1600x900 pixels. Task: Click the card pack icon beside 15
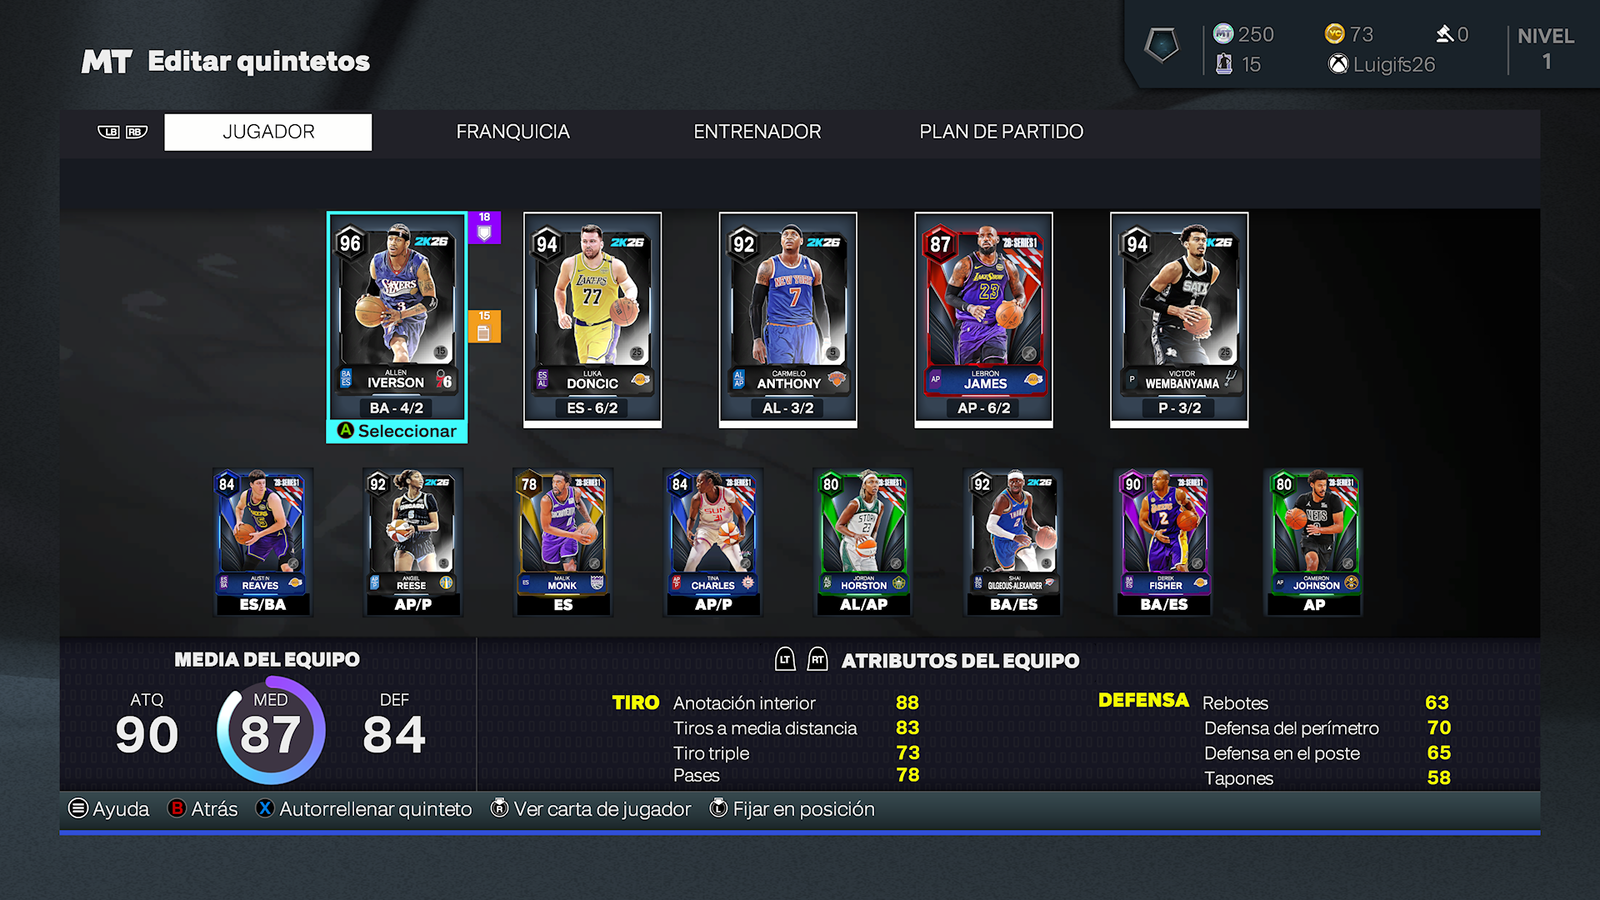tap(1224, 64)
